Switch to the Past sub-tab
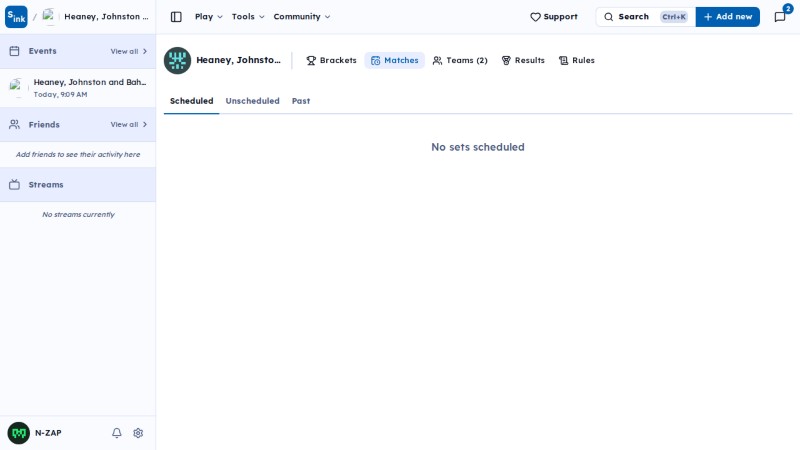This screenshot has height=450, width=800. click(x=301, y=101)
